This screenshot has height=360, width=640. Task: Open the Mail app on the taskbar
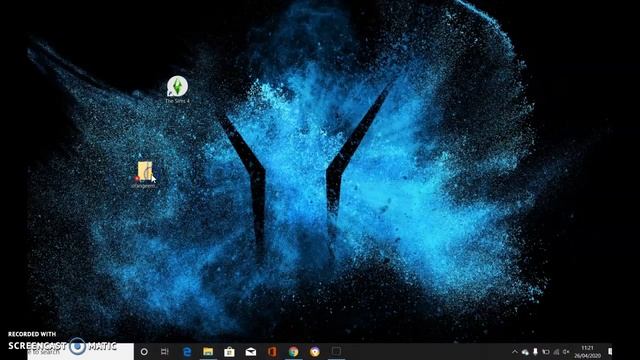pyautogui.click(x=251, y=351)
